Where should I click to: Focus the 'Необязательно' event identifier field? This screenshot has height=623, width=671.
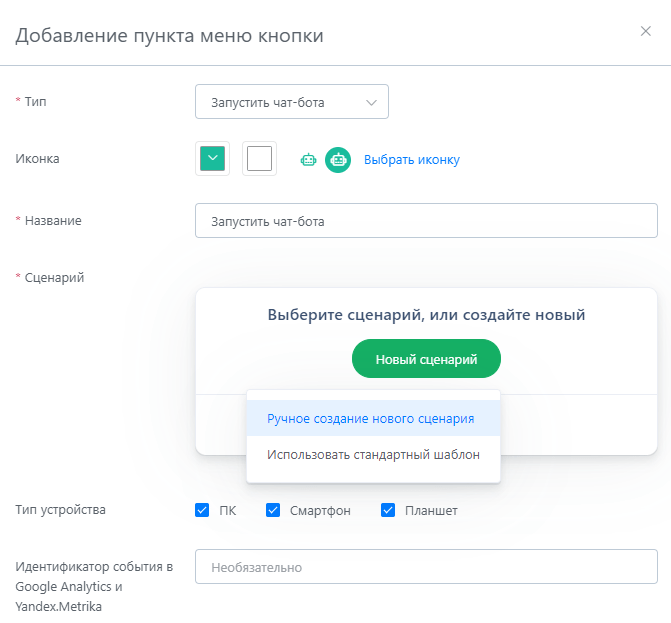point(426,567)
